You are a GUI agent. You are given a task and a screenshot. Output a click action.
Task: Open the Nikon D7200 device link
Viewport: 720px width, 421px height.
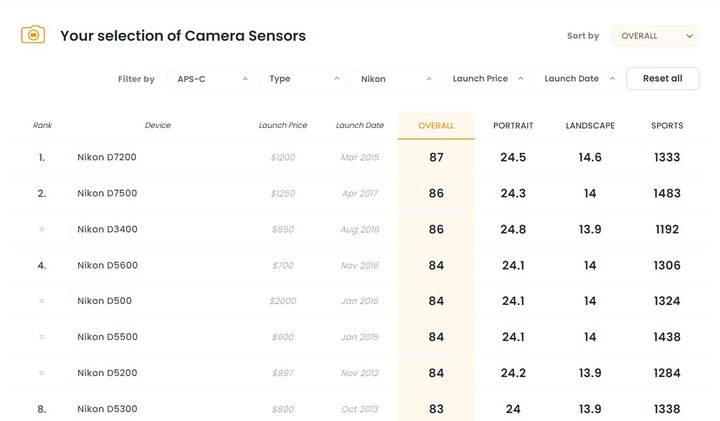pos(107,157)
